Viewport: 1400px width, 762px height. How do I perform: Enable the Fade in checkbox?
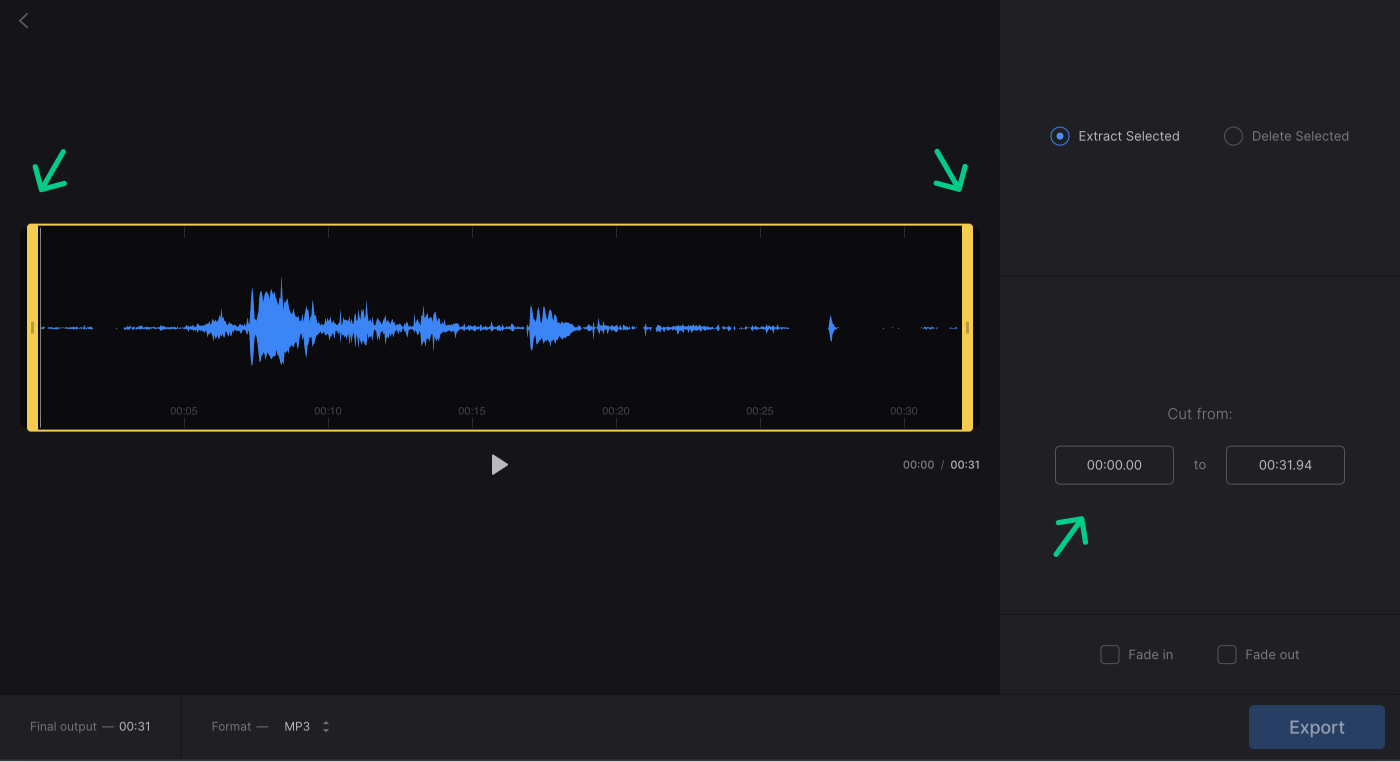click(1110, 655)
